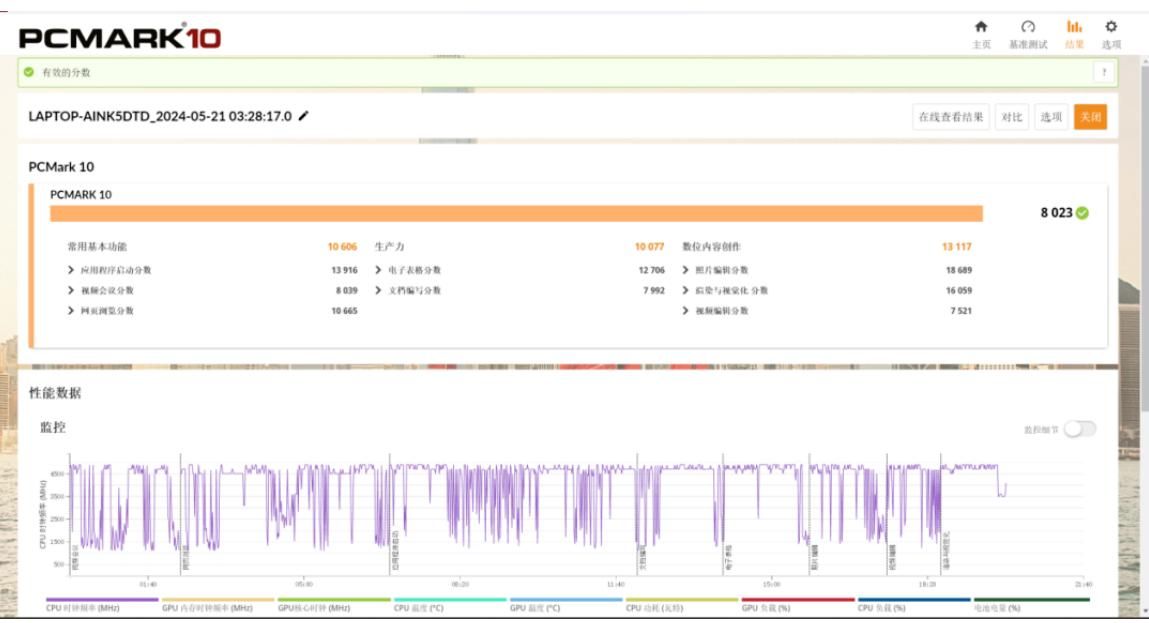This screenshot has width=1149, height=623.
Task: Click the 数位内容创作 heading
Action: (x=712, y=246)
